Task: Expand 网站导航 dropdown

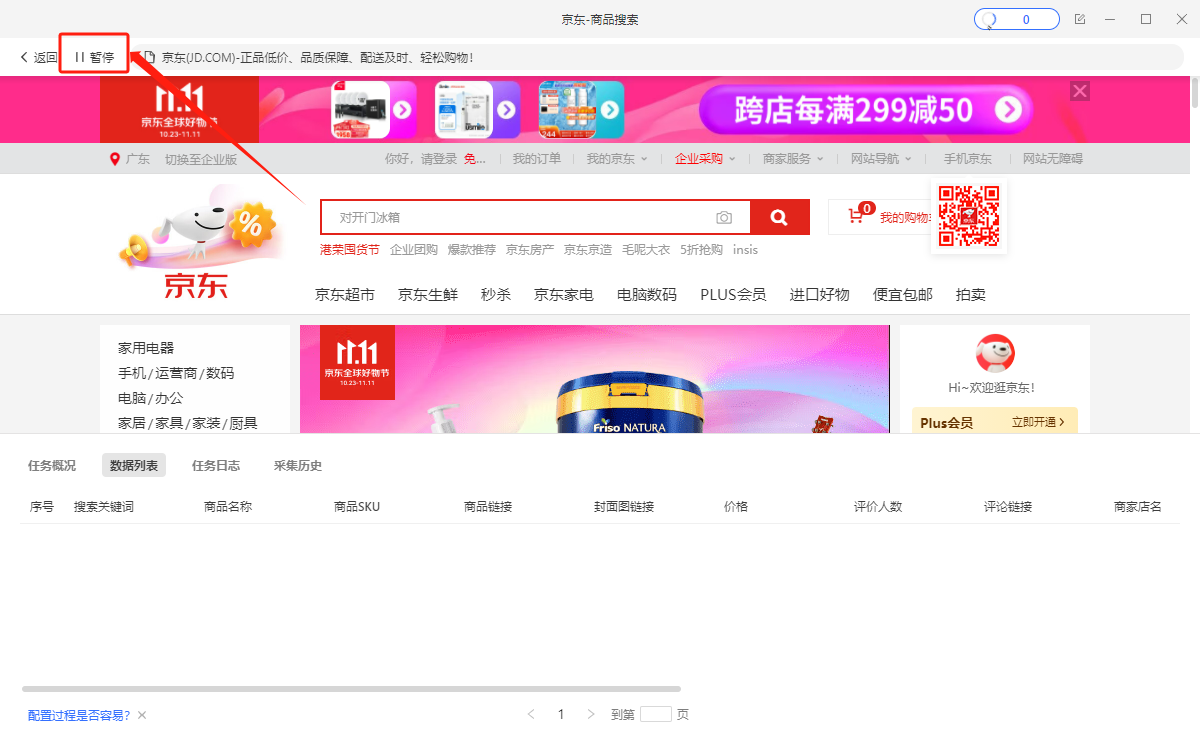Action: coord(881,159)
